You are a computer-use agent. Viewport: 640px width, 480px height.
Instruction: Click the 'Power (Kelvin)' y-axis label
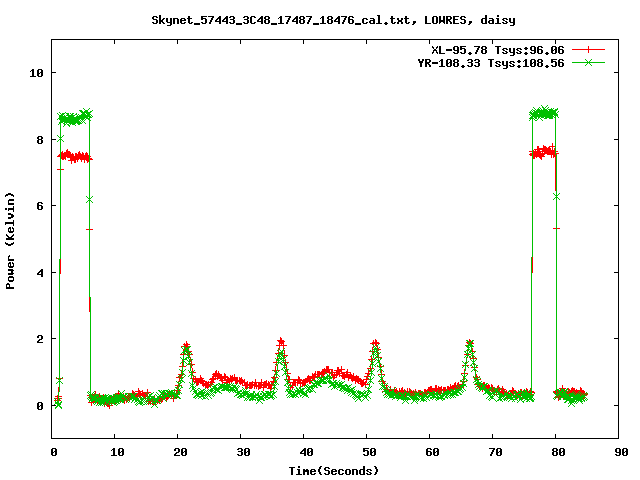pos(10,241)
